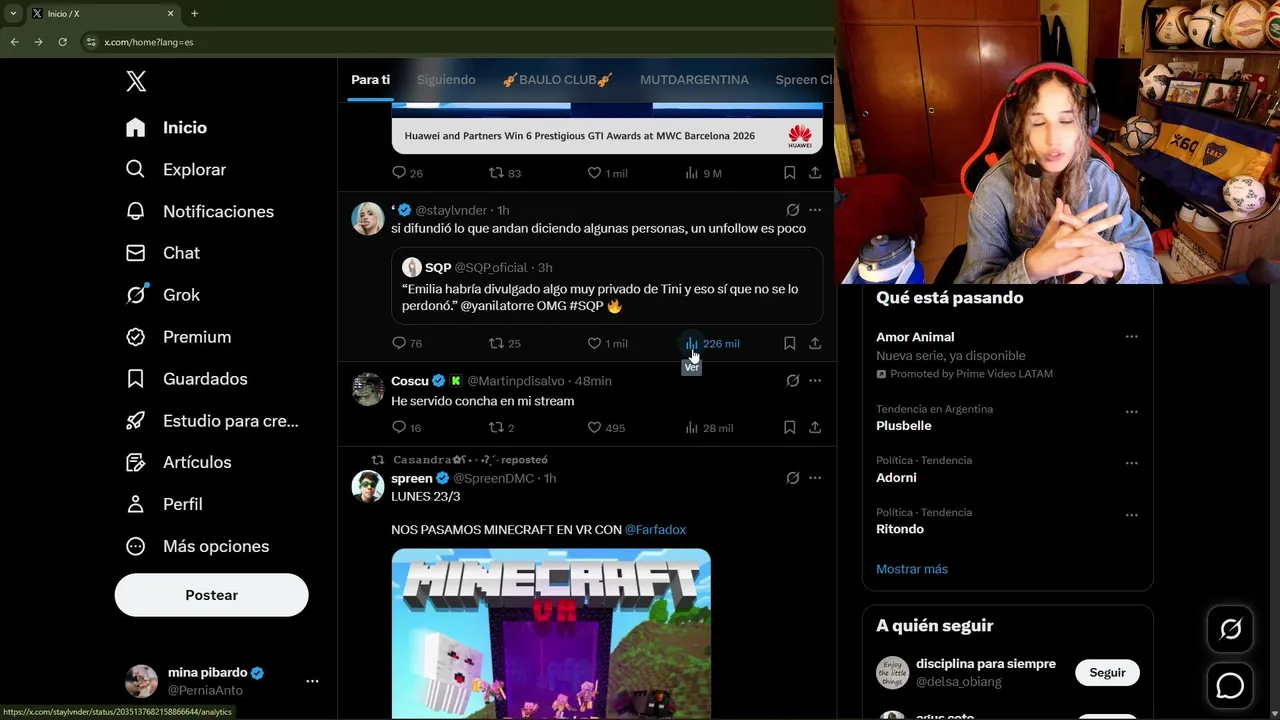
Task: Click the @Farfadox mention link
Action: point(655,529)
